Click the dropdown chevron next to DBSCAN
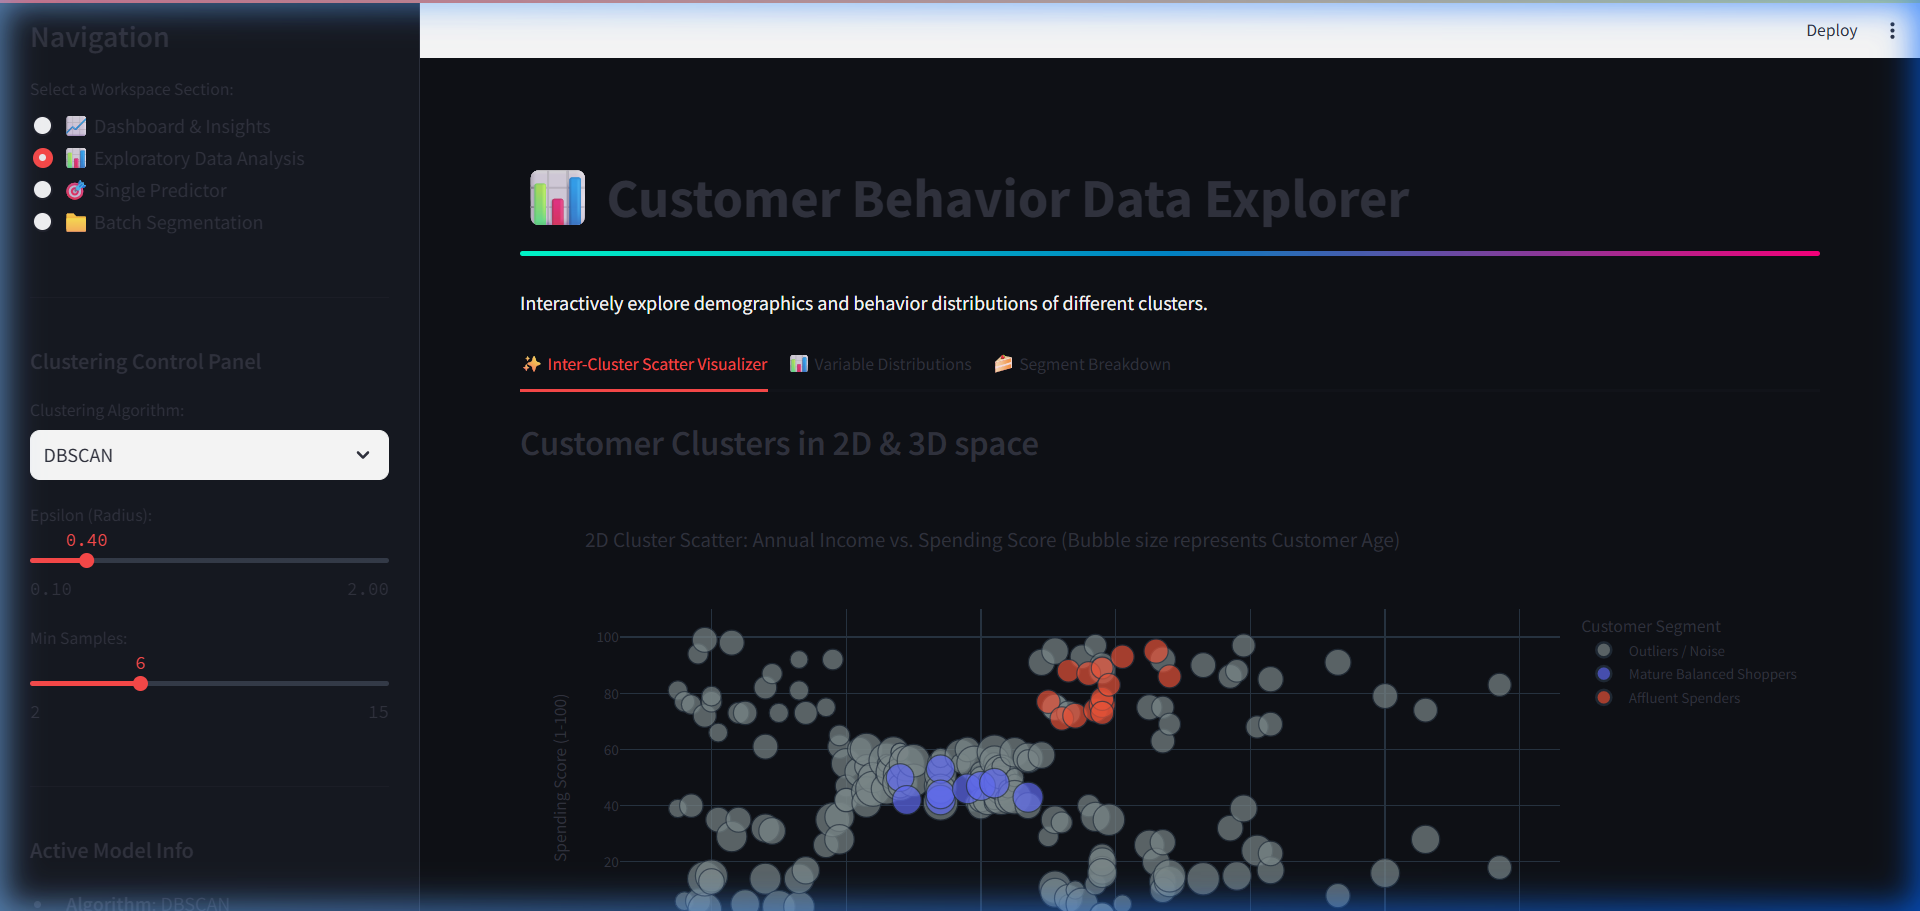The width and height of the screenshot is (1920, 911). (363, 455)
